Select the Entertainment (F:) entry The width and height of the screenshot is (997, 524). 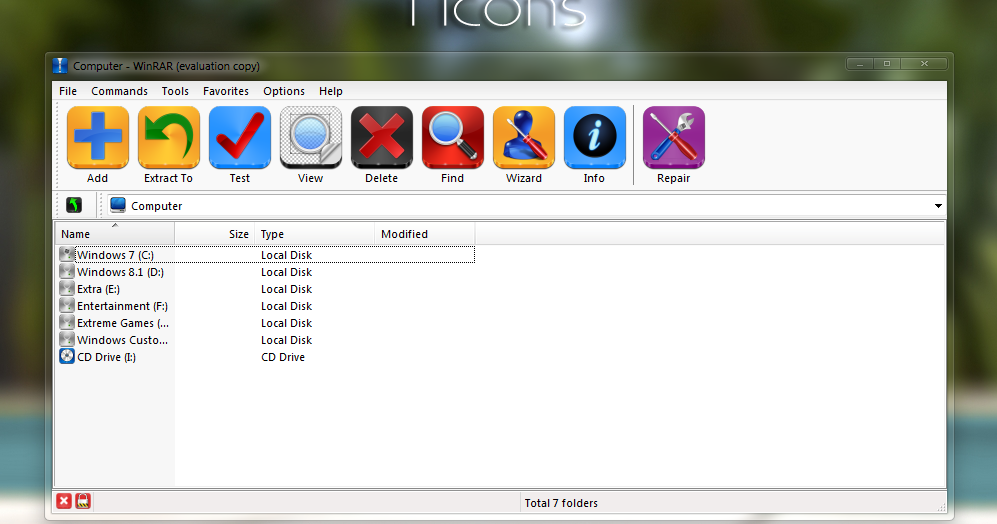[x=122, y=306]
